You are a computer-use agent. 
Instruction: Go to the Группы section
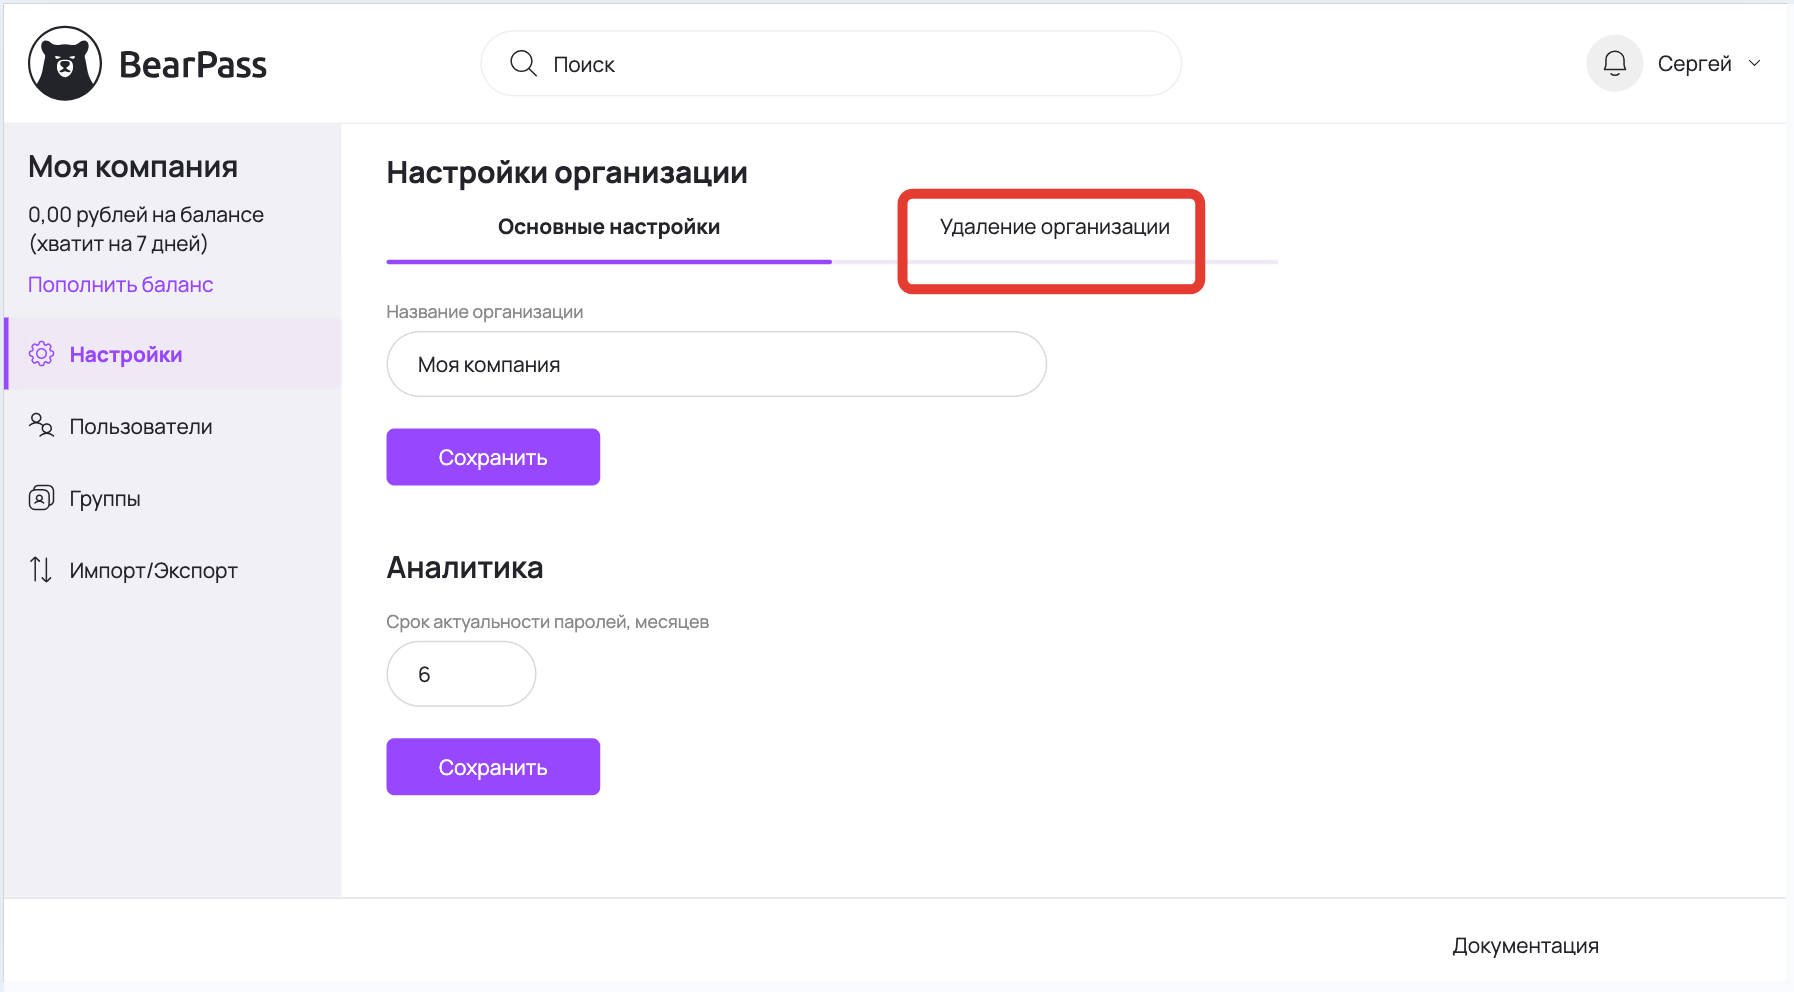(105, 499)
